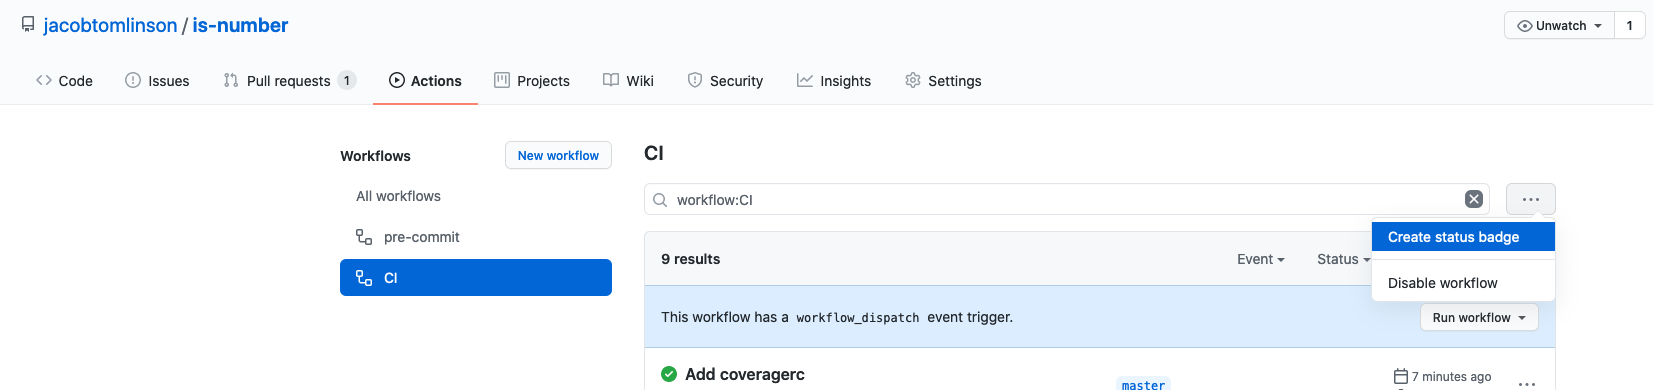Select All workflows in sidebar

[x=398, y=196]
